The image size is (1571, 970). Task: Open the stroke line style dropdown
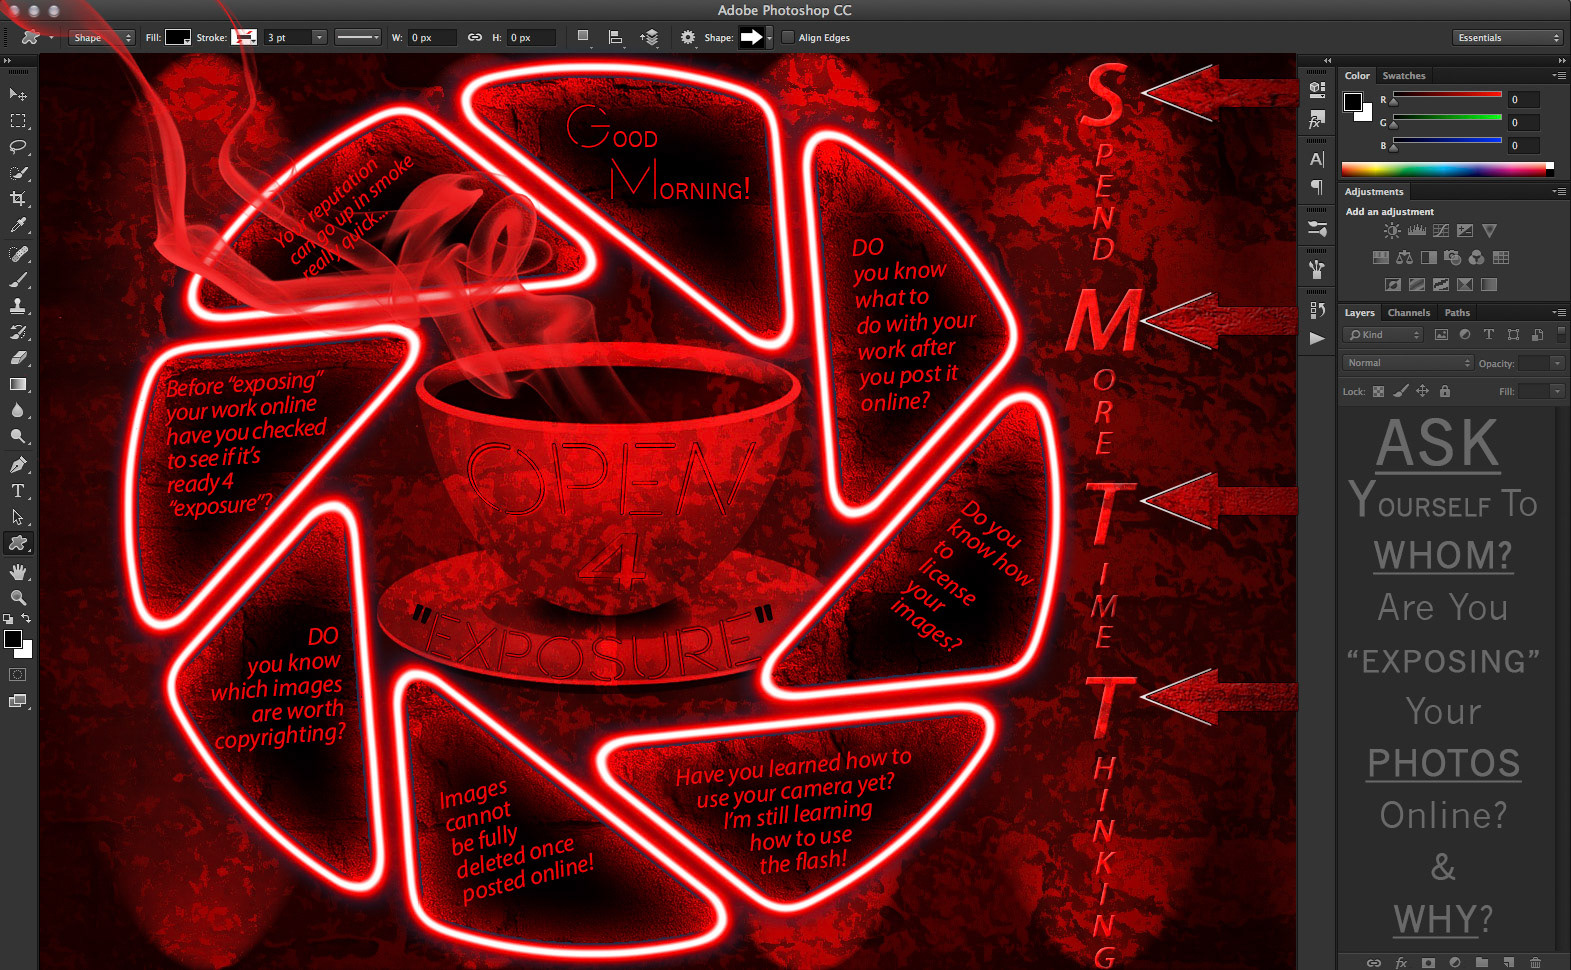point(358,37)
